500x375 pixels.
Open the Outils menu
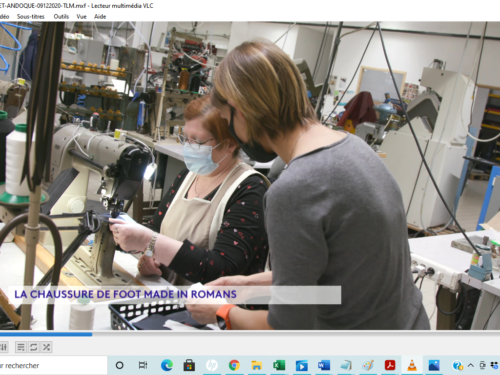[61, 16]
